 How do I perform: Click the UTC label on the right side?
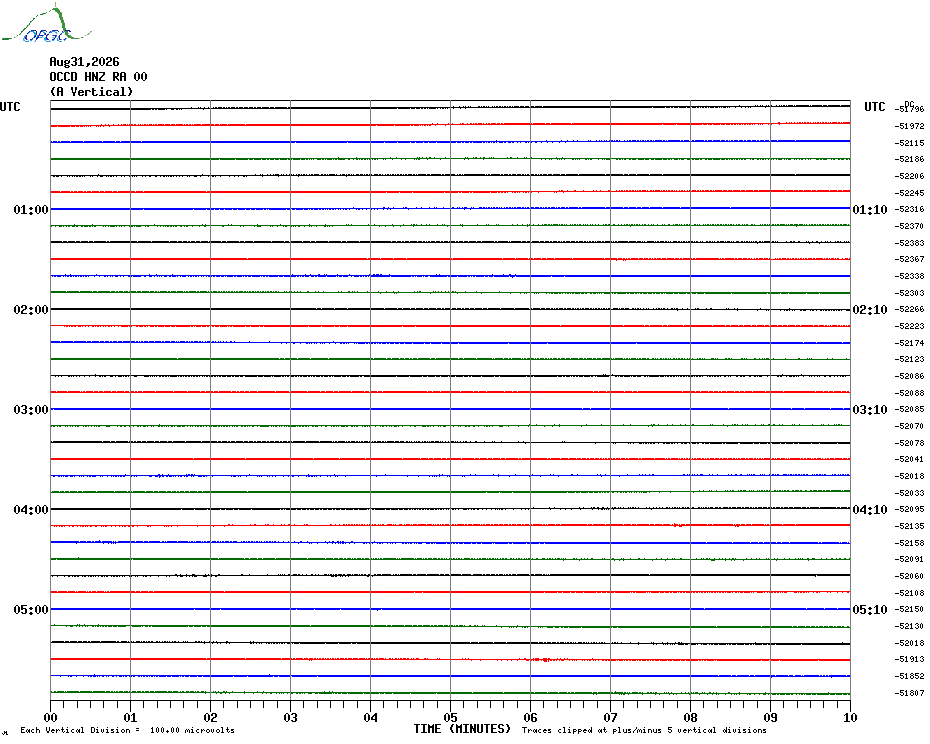click(874, 107)
